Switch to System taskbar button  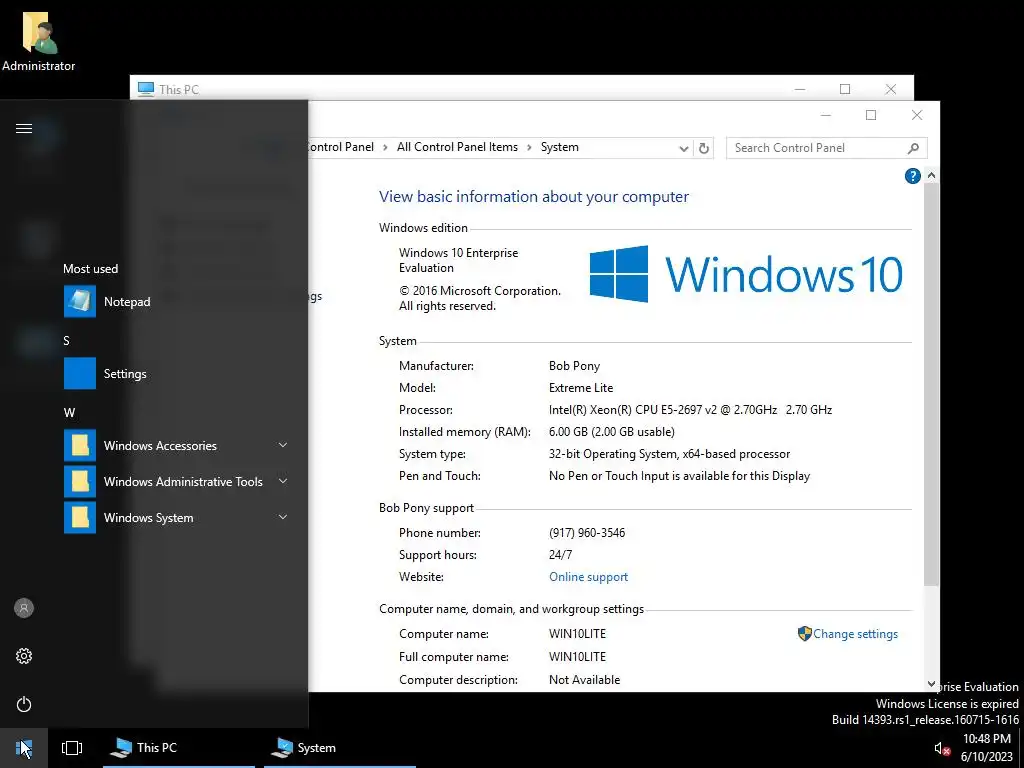340,748
